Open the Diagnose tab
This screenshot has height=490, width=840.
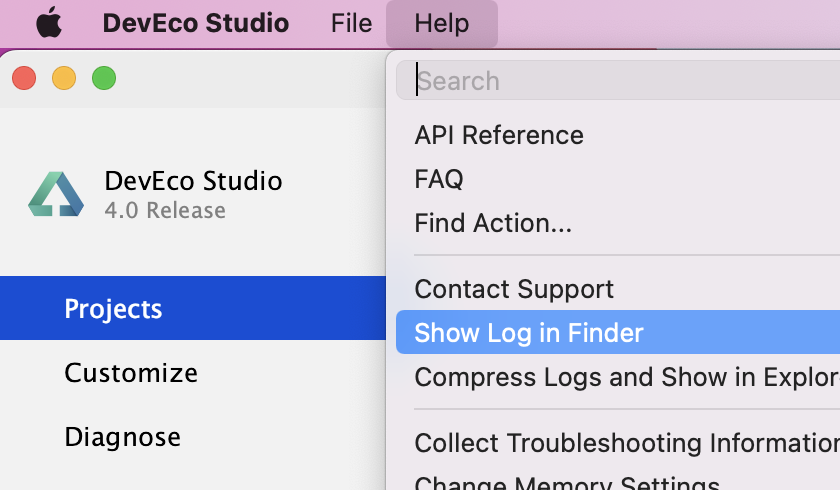[193, 436]
